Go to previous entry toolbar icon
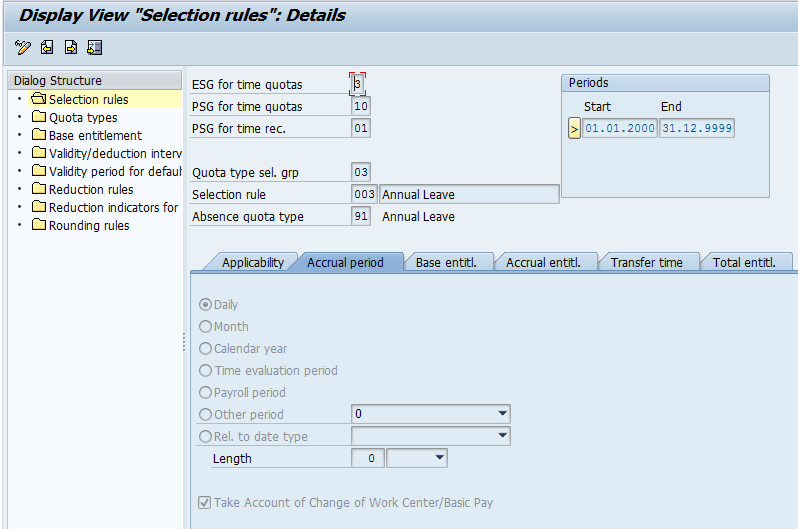The height and width of the screenshot is (529, 798). [47, 47]
